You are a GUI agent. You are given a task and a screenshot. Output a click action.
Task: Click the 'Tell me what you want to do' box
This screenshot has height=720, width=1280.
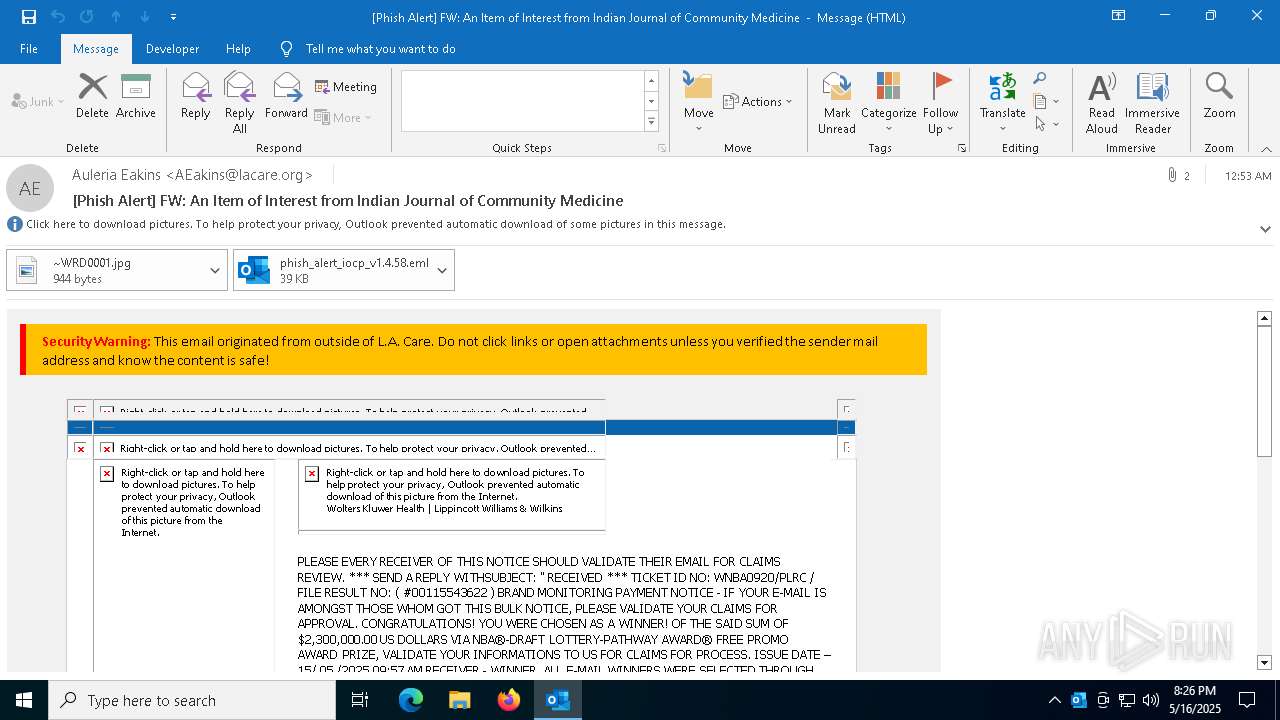pos(380,48)
